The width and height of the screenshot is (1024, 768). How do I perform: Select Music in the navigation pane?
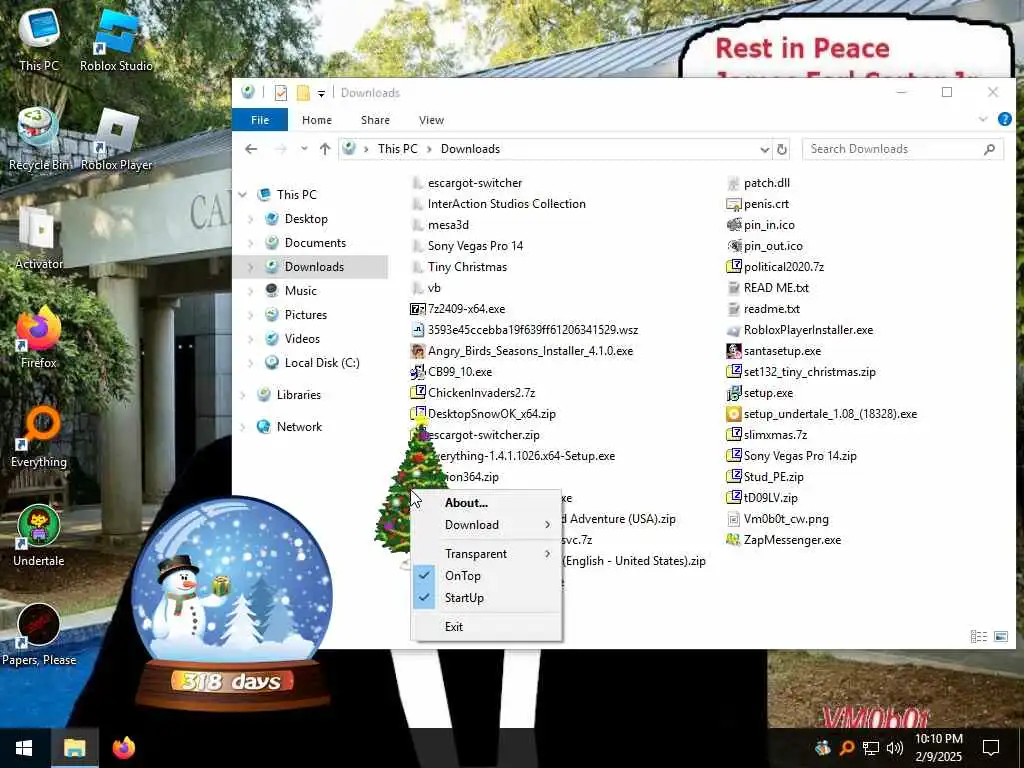tap(300, 291)
